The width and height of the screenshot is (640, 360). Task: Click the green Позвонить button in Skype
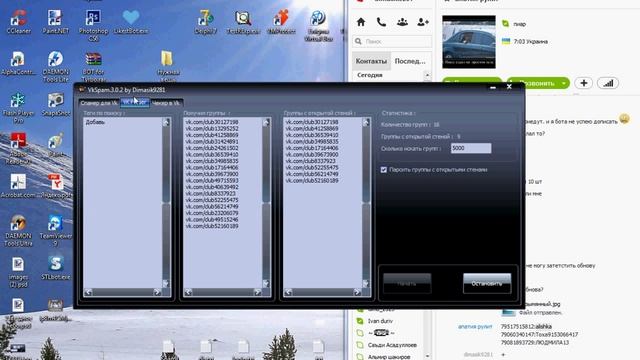(538, 83)
